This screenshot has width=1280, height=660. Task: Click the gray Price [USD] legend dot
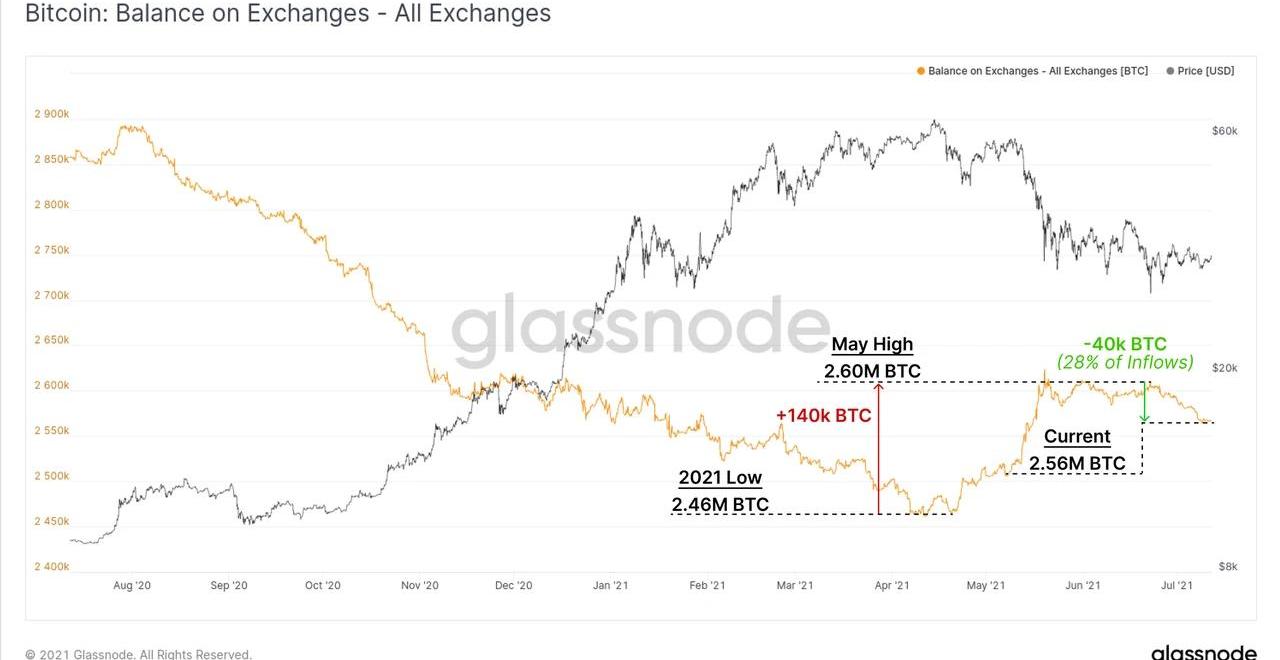(x=1170, y=71)
